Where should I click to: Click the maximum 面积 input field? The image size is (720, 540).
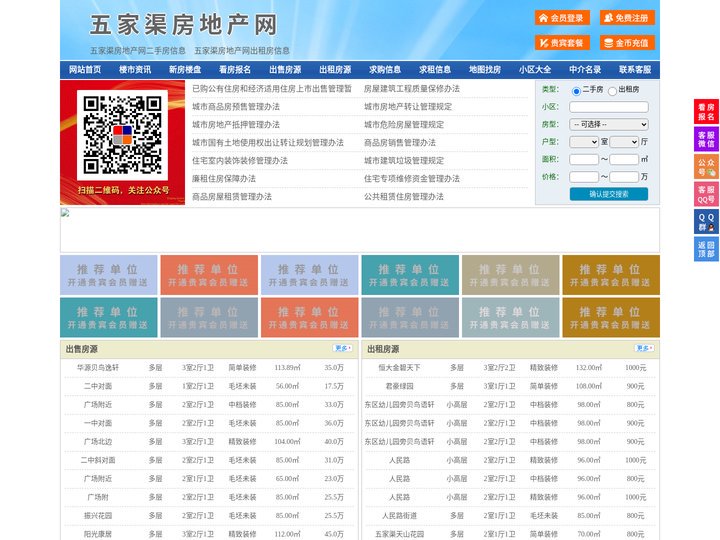(x=624, y=159)
